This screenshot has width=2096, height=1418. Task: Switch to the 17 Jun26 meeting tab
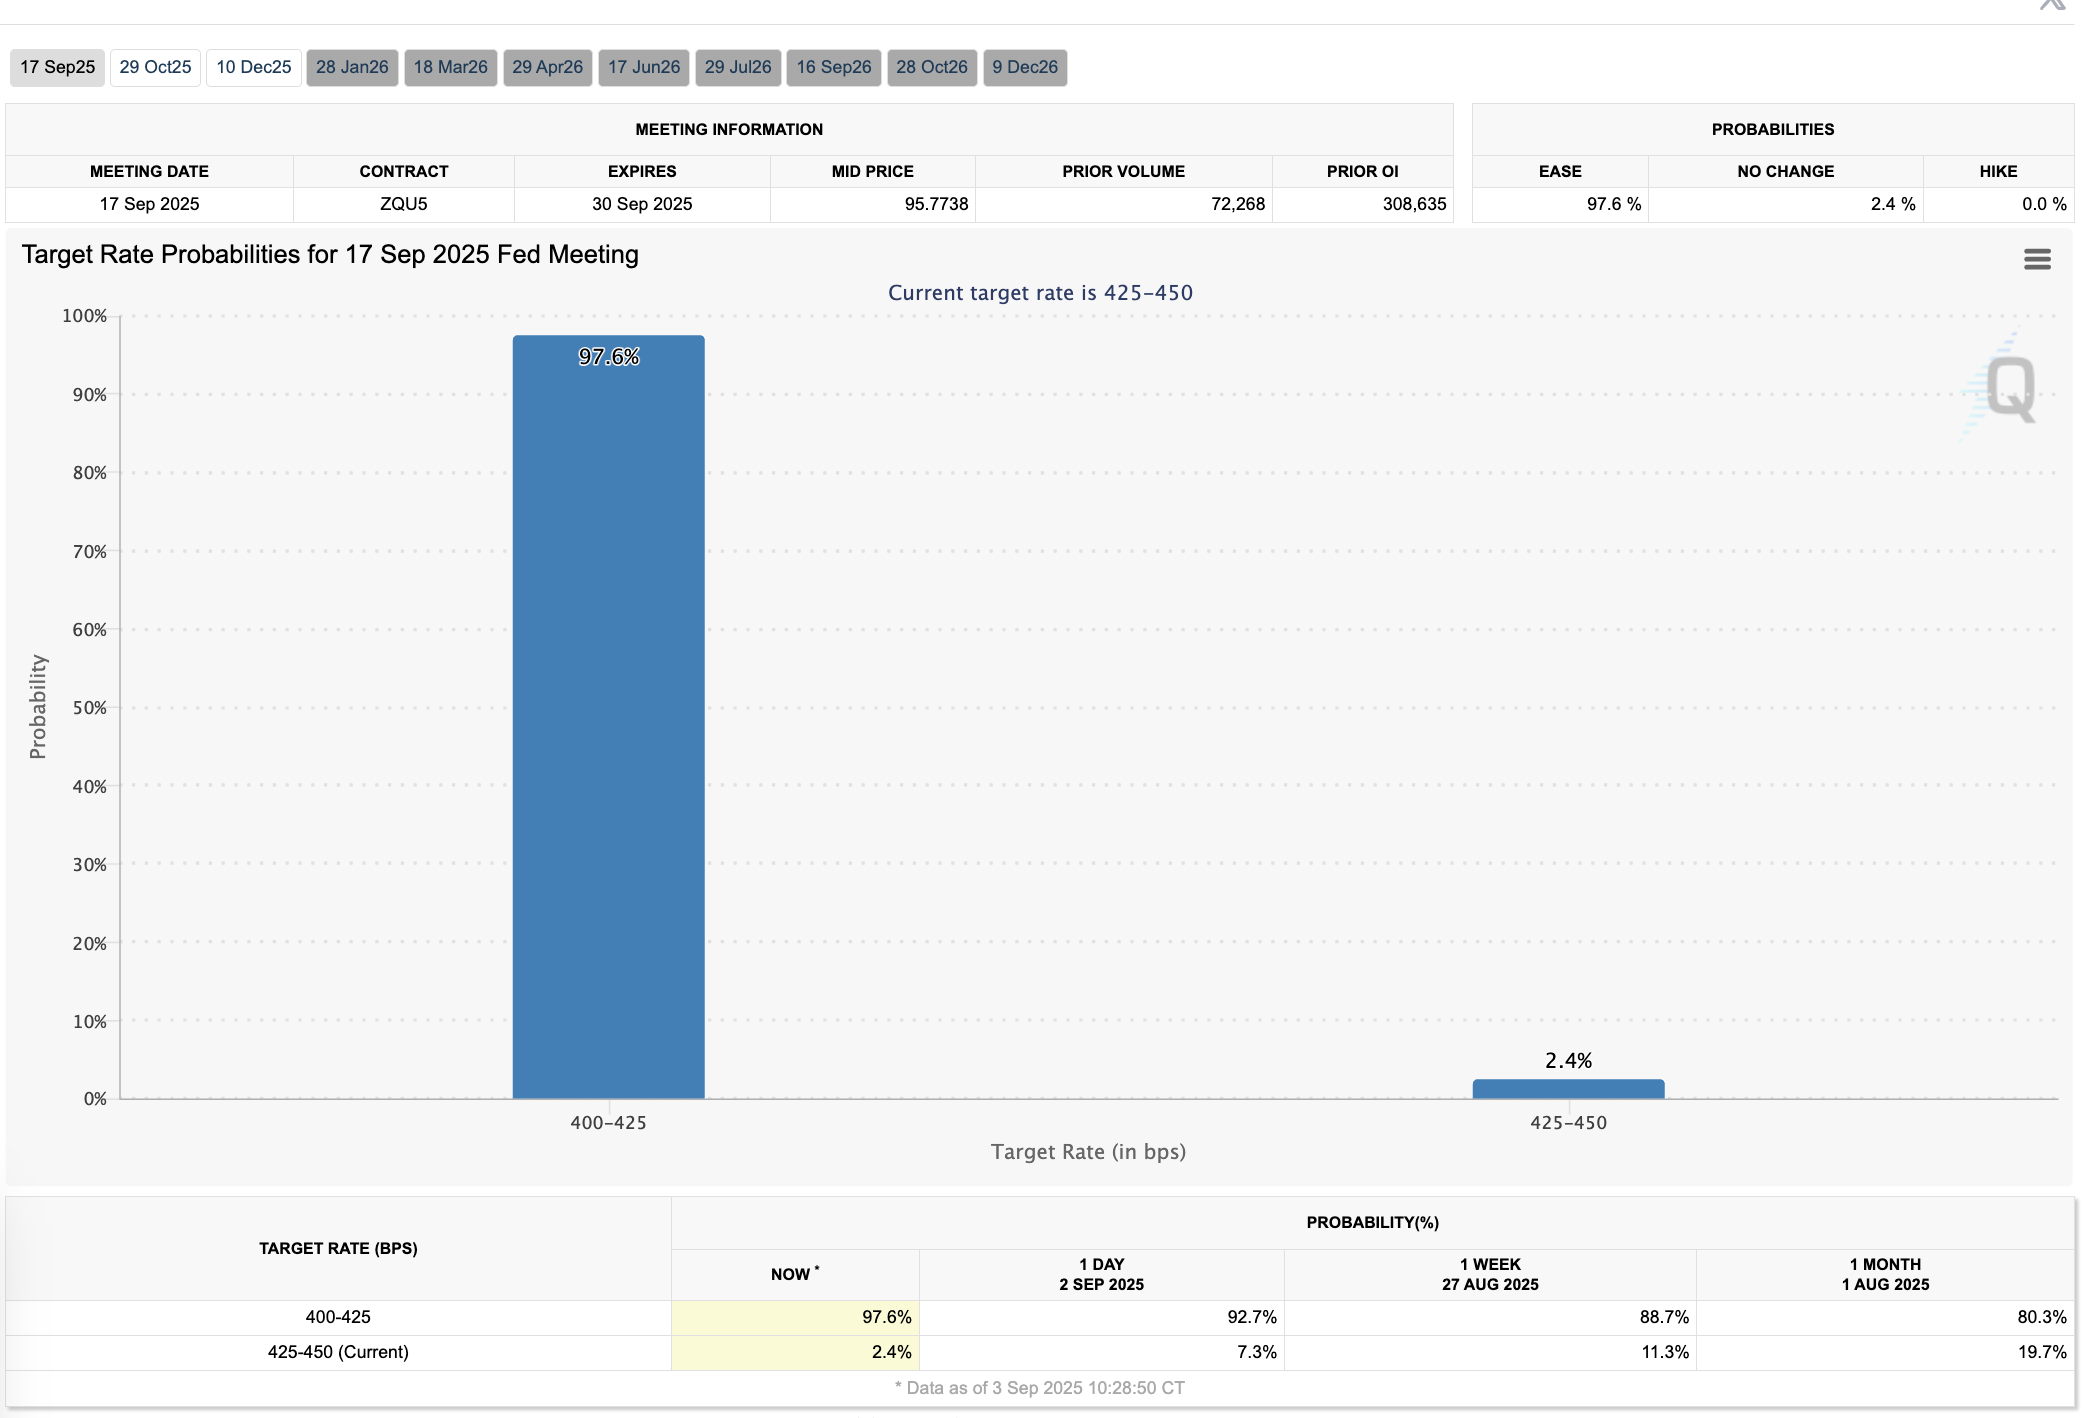coord(644,67)
